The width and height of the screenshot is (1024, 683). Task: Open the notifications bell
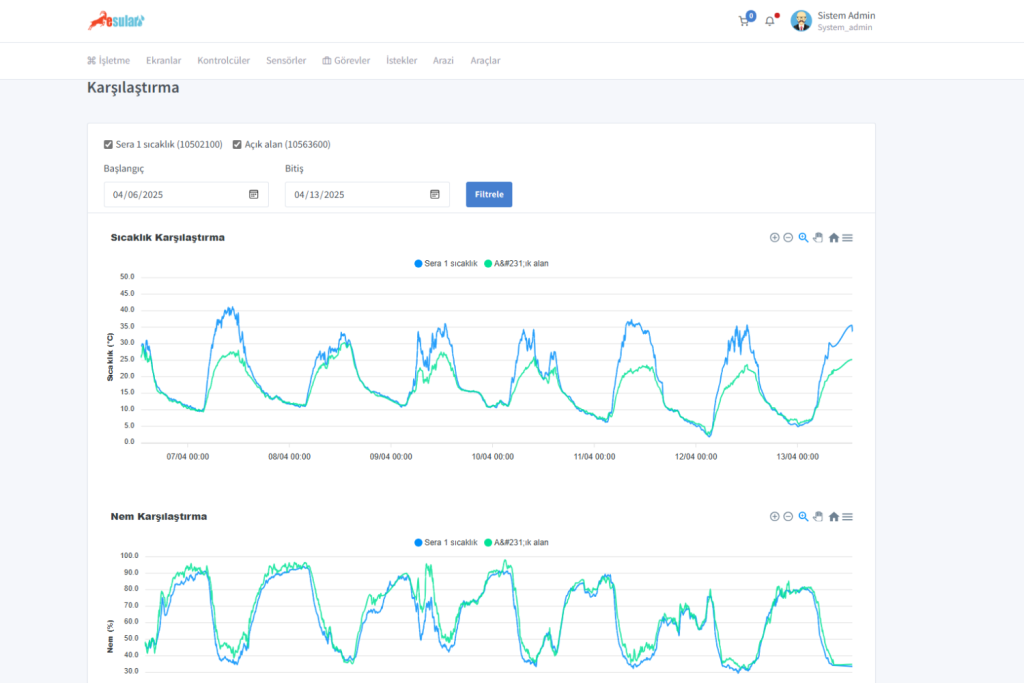(x=769, y=21)
